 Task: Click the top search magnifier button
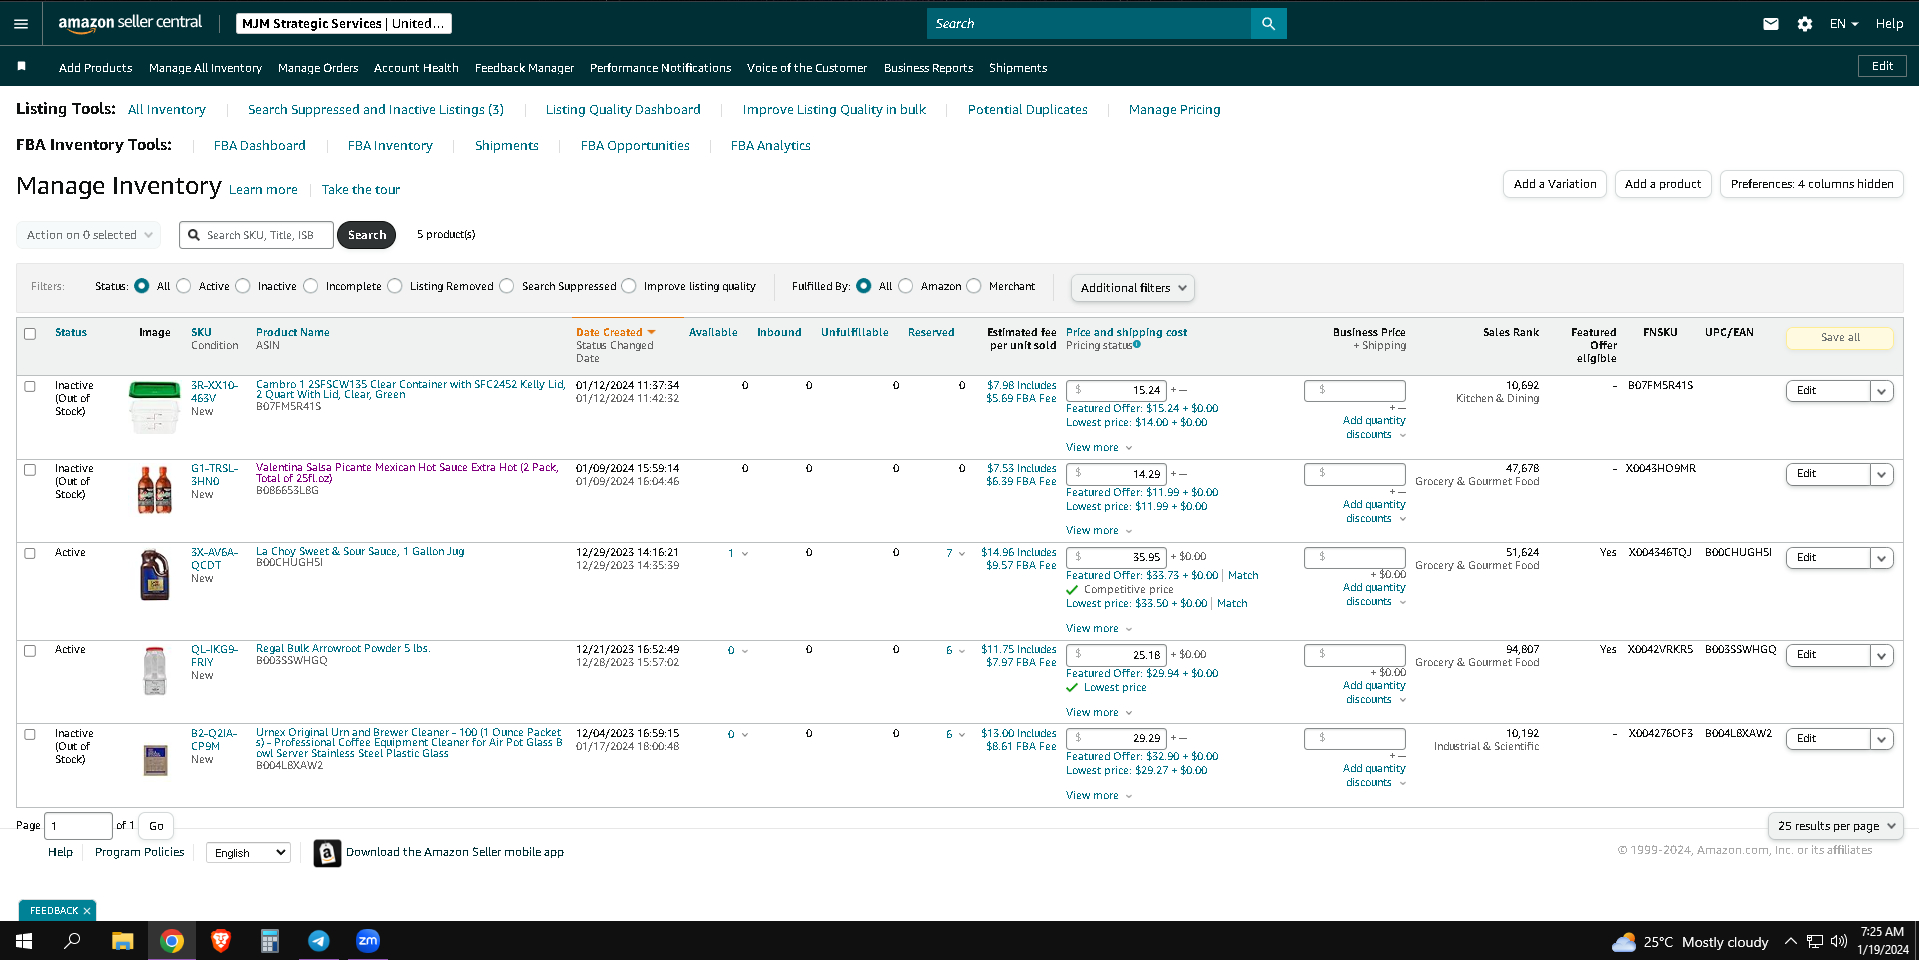click(x=1268, y=24)
